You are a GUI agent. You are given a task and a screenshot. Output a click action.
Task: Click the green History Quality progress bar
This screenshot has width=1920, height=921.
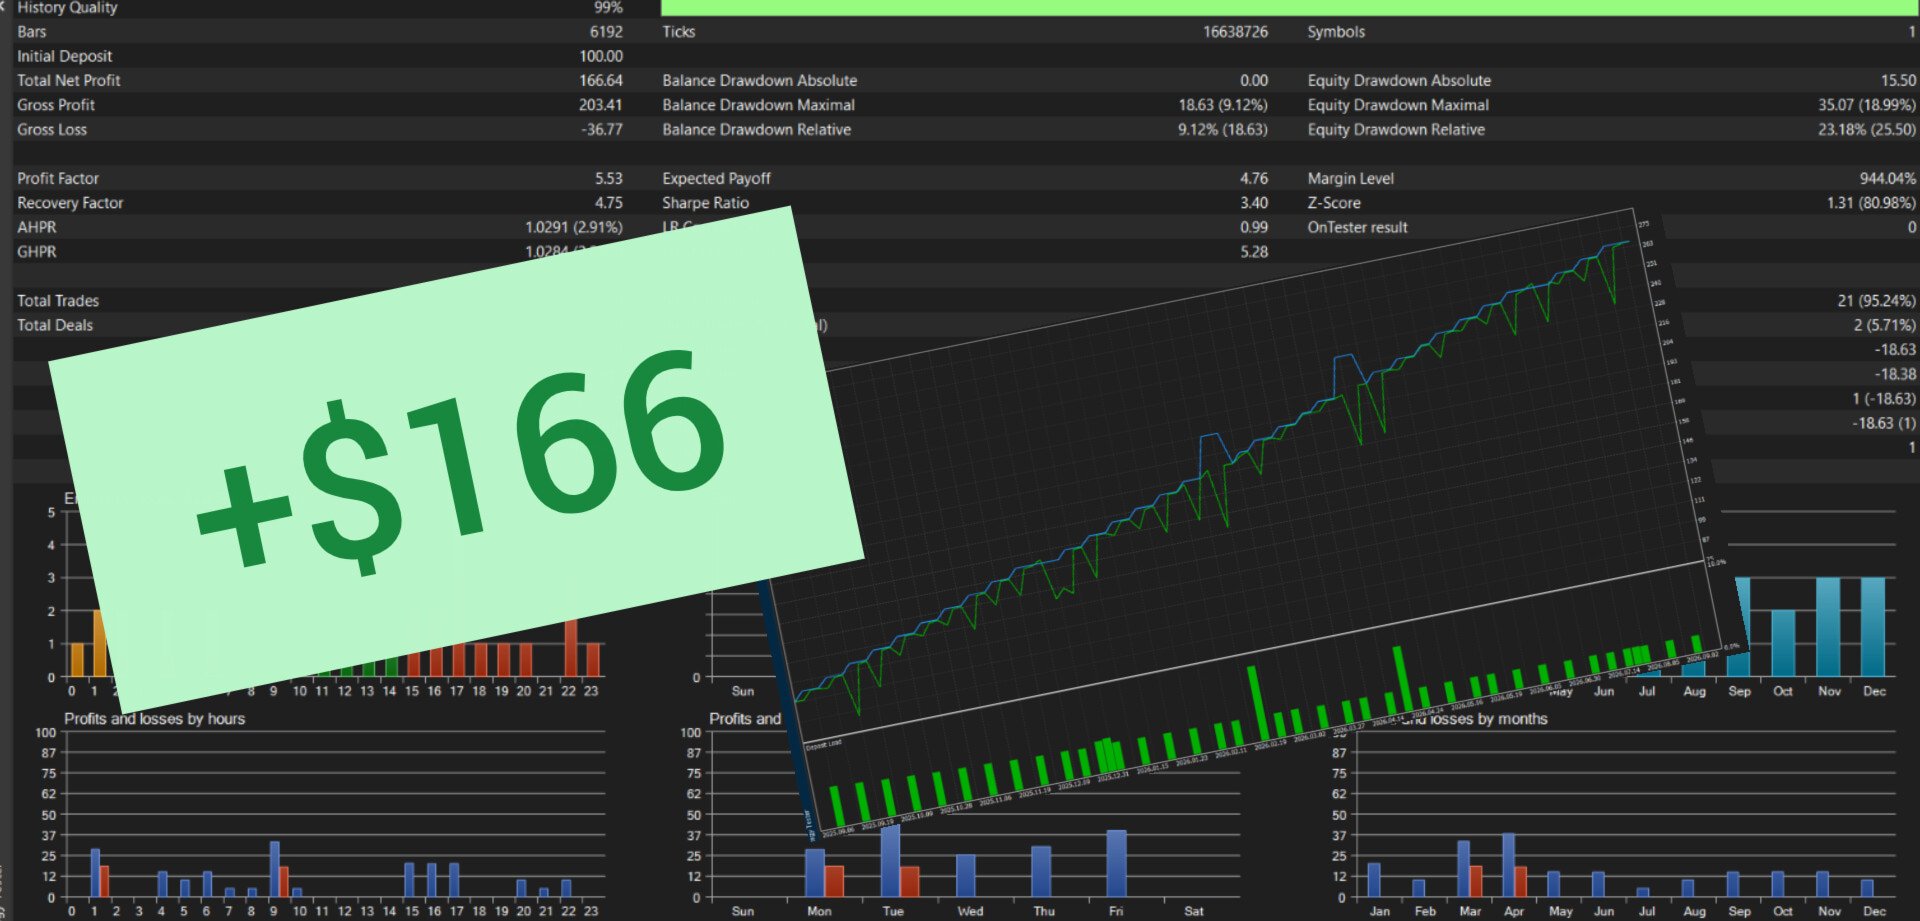(x=1287, y=7)
